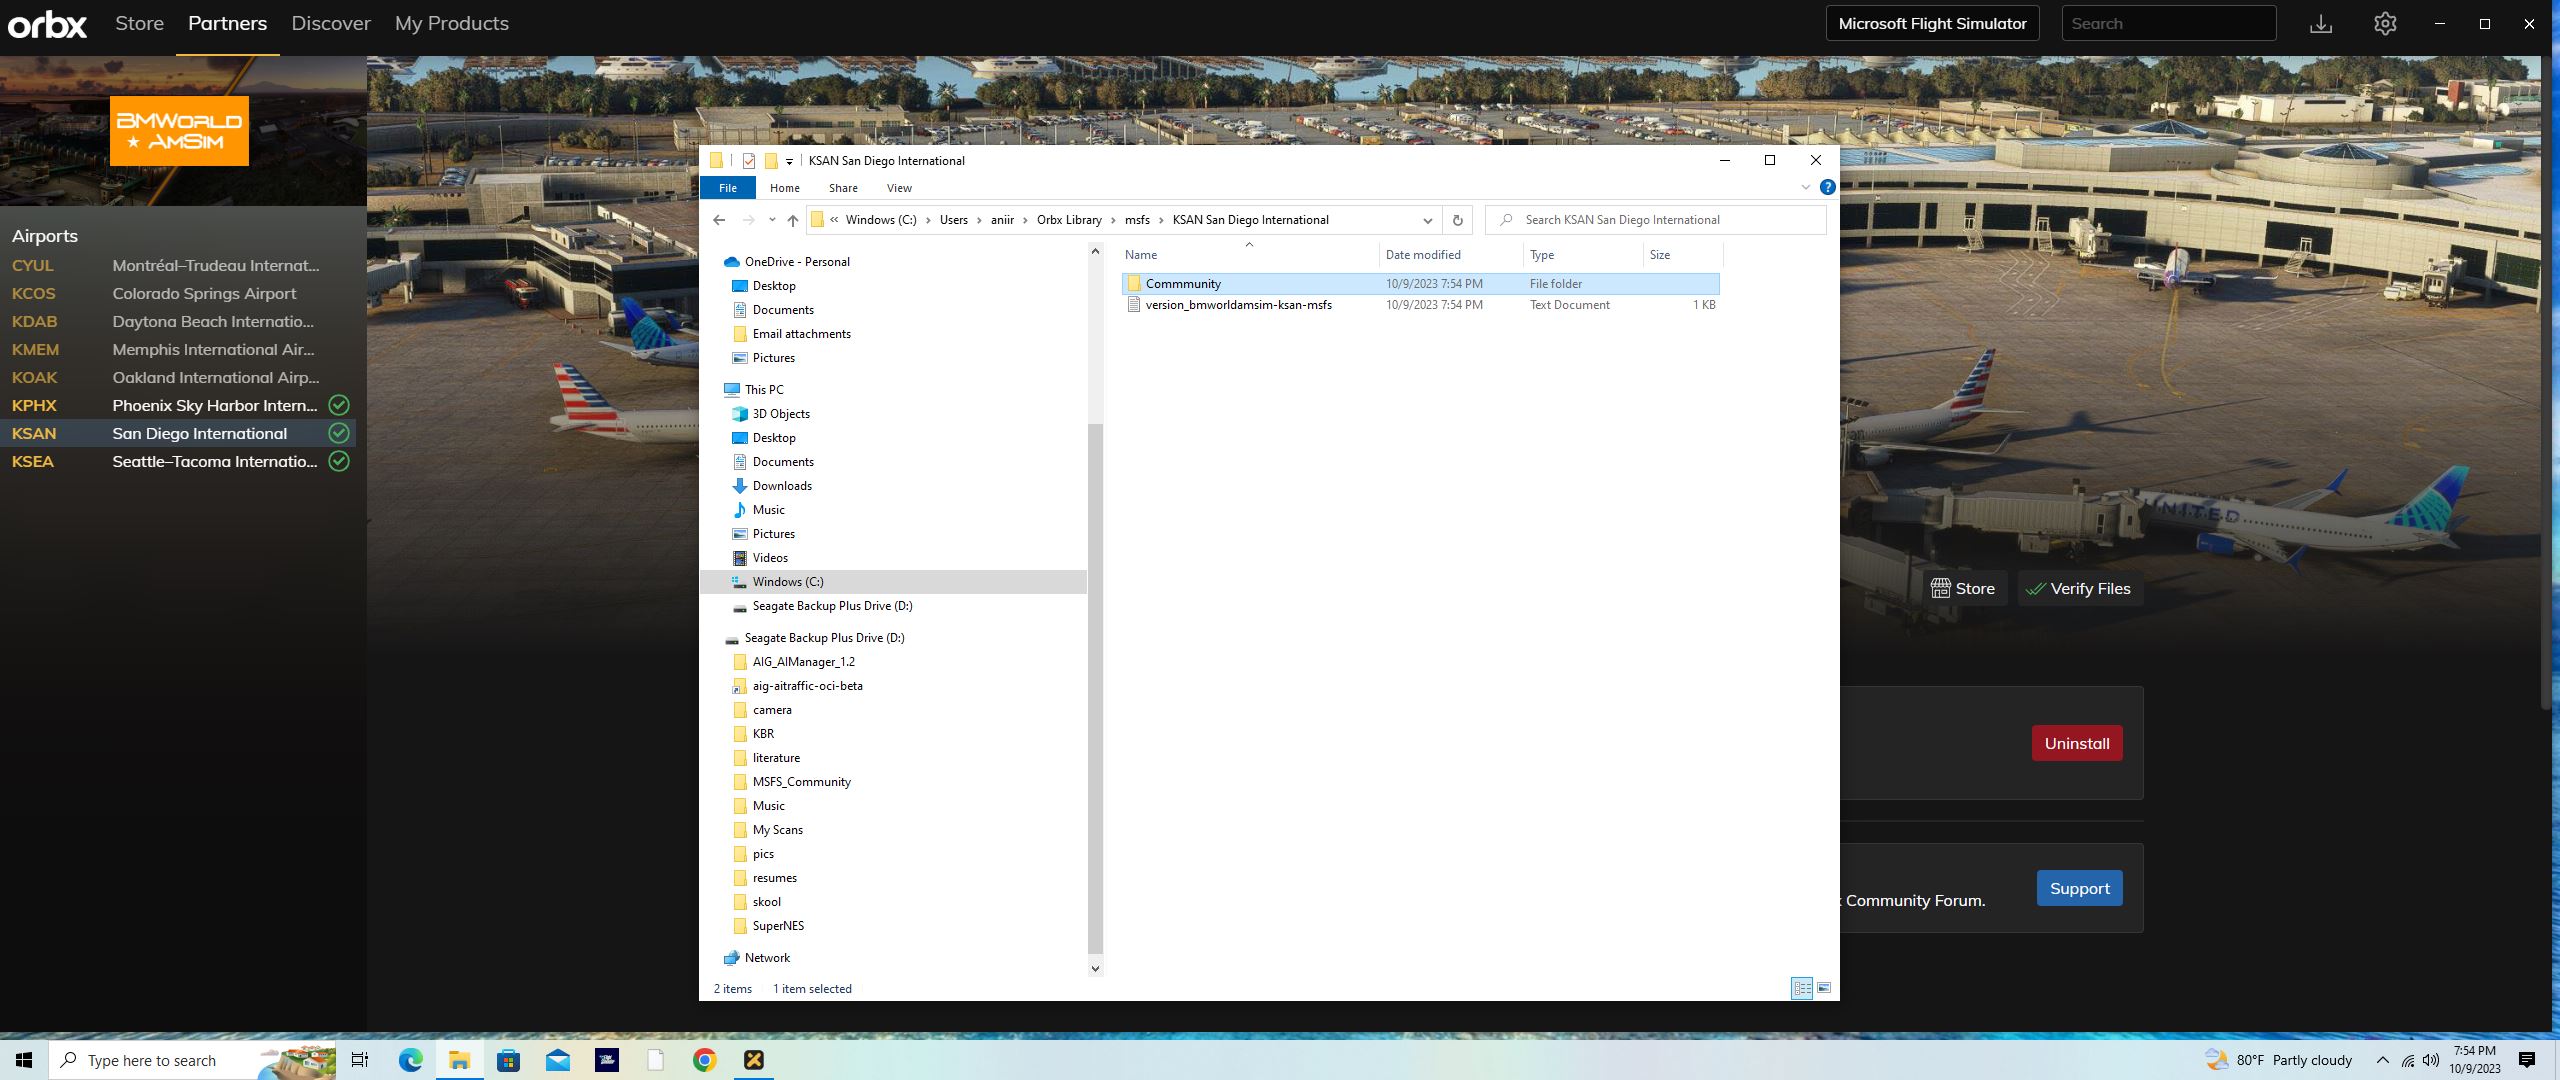This screenshot has width=2560, height=1080.
Task: Go up one folder level
Action: coord(792,220)
